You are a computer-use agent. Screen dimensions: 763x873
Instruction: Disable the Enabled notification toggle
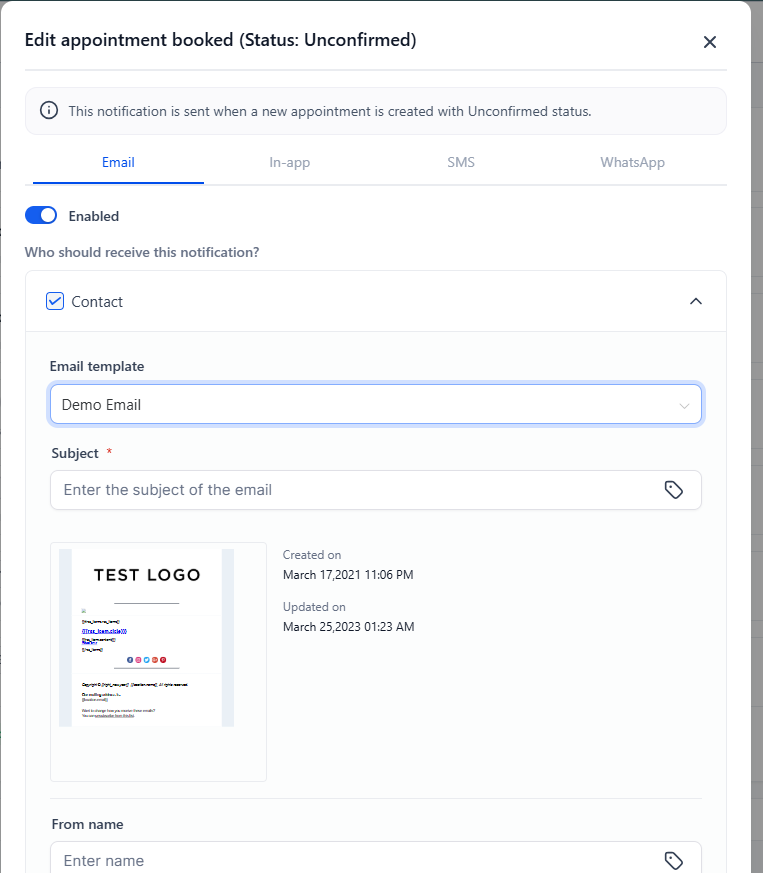(x=41, y=216)
